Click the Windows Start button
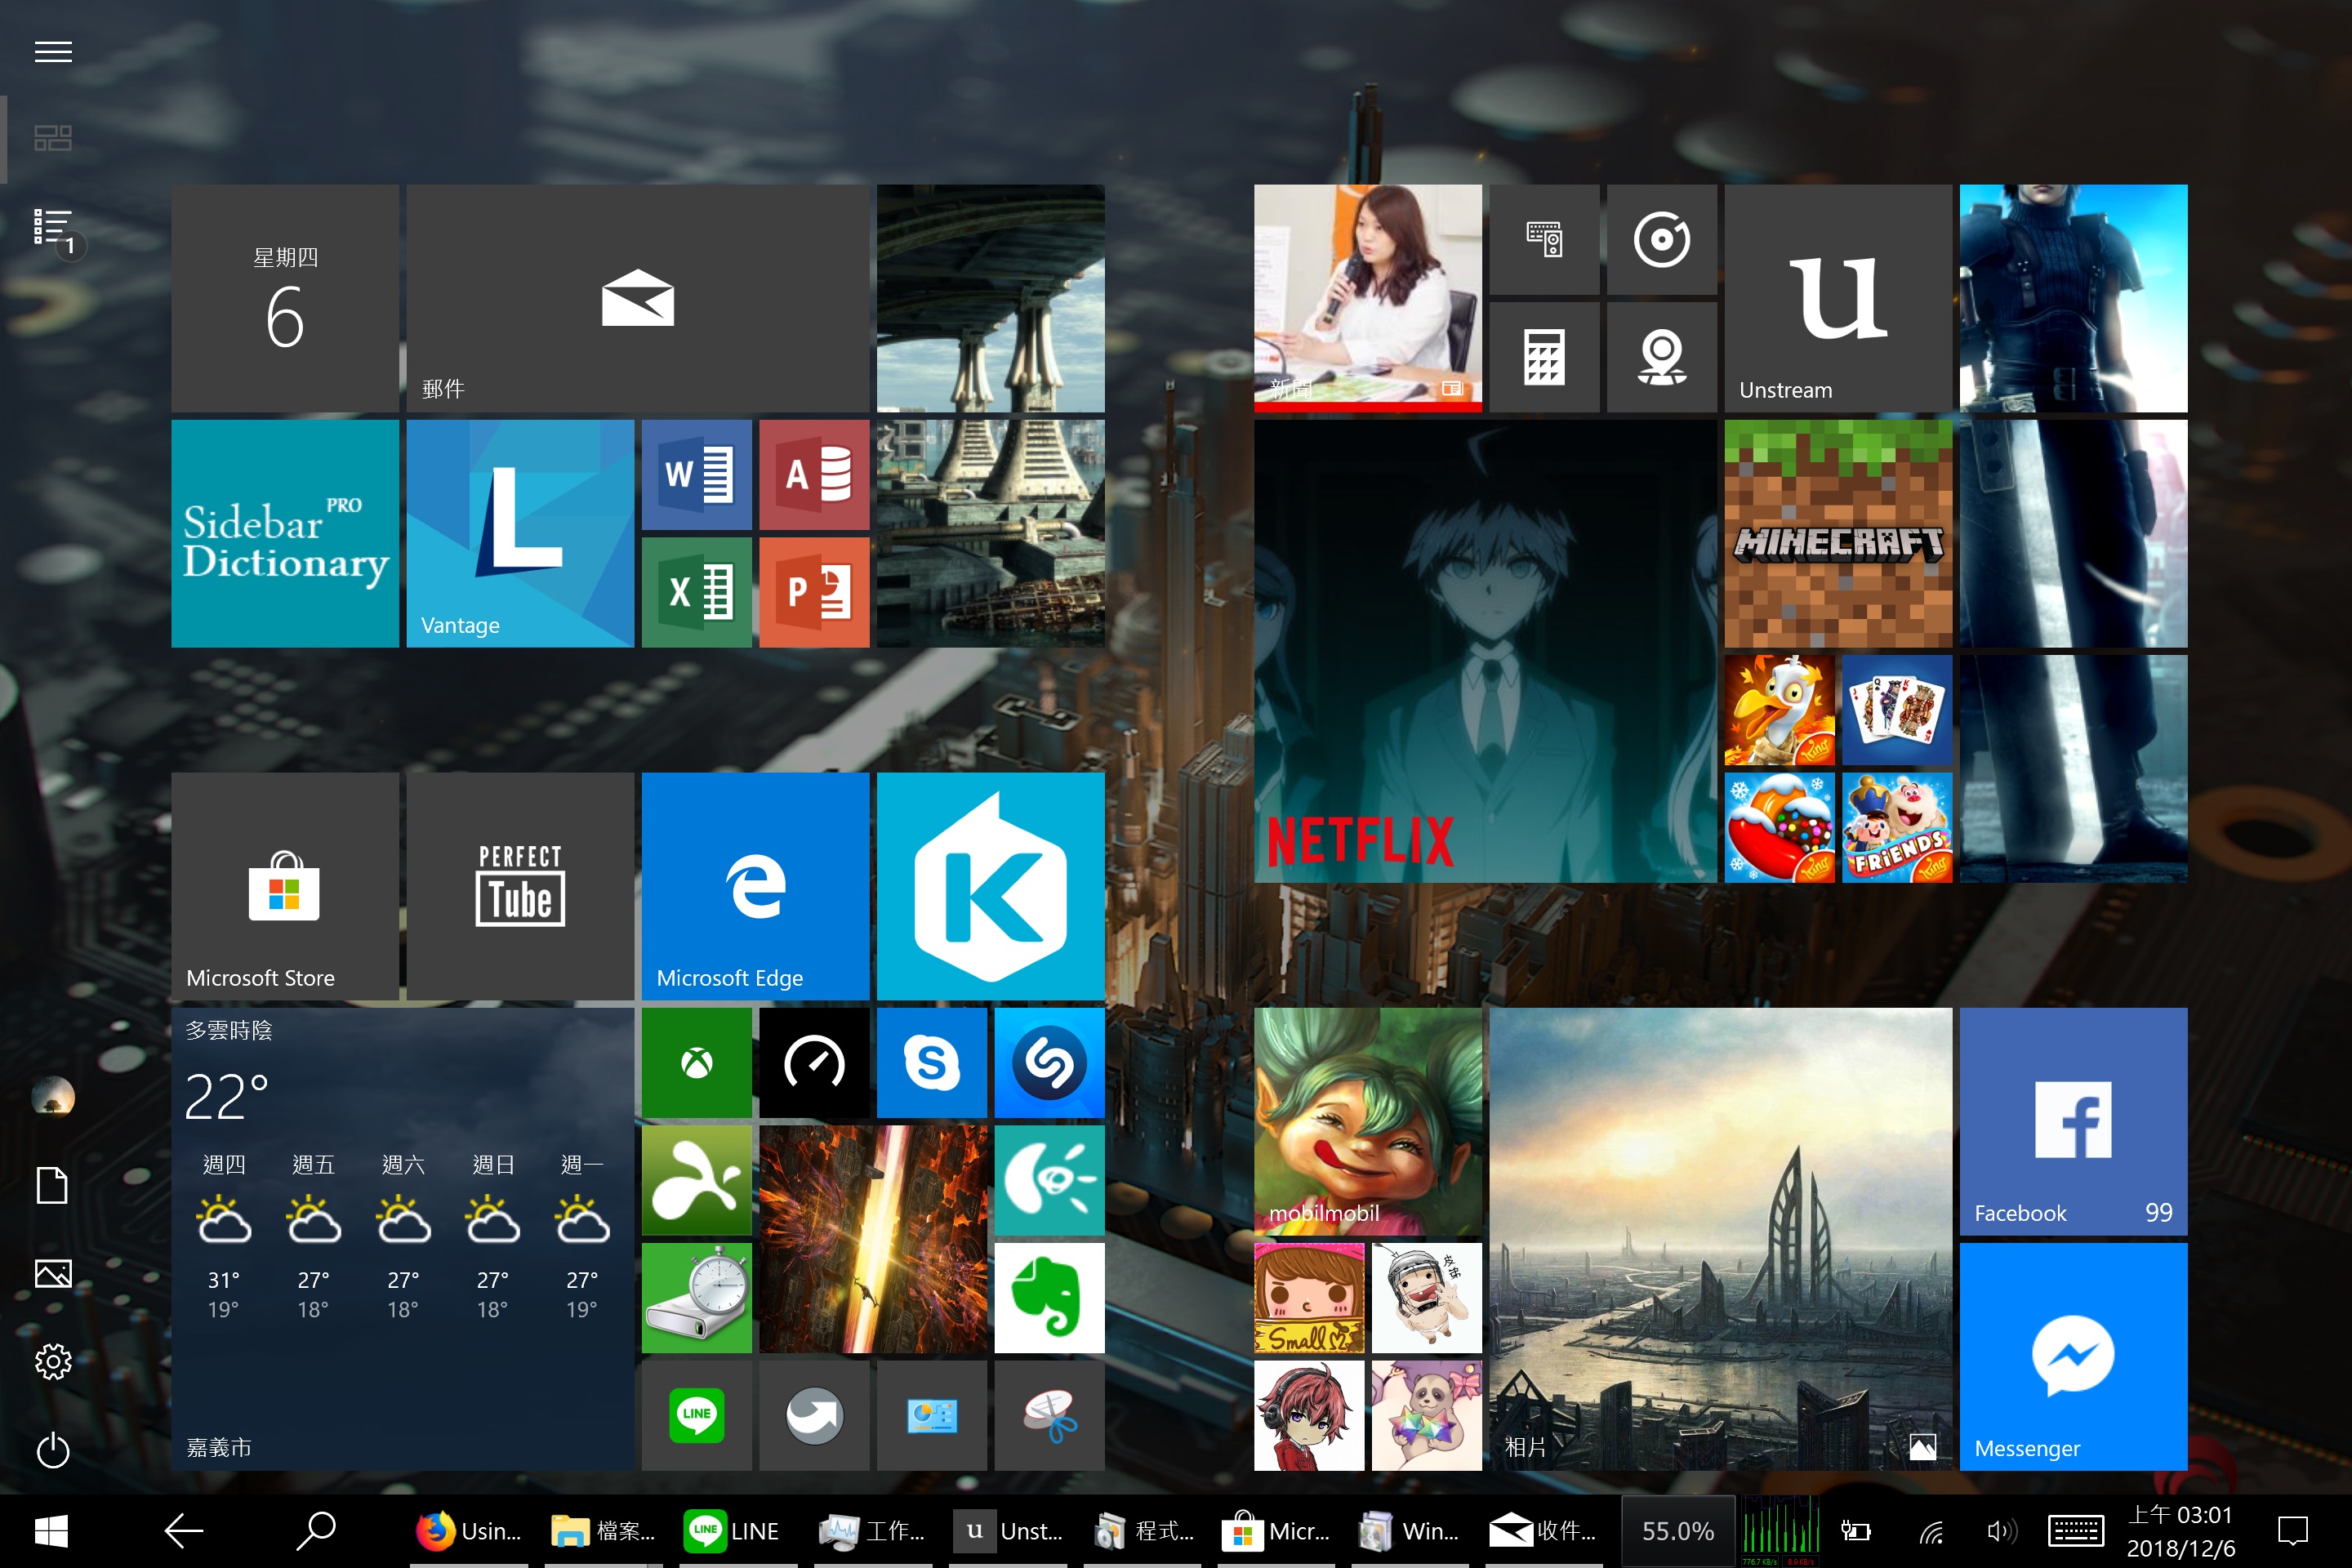 pyautogui.click(x=51, y=1531)
